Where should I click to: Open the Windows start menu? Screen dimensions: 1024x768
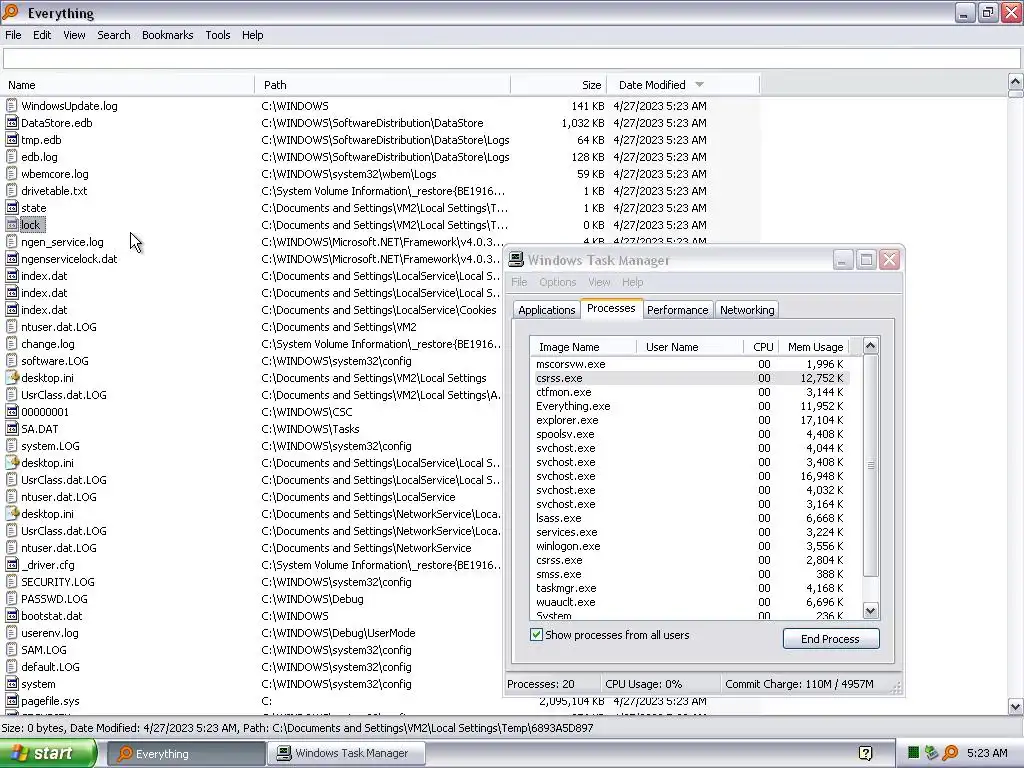coord(48,753)
